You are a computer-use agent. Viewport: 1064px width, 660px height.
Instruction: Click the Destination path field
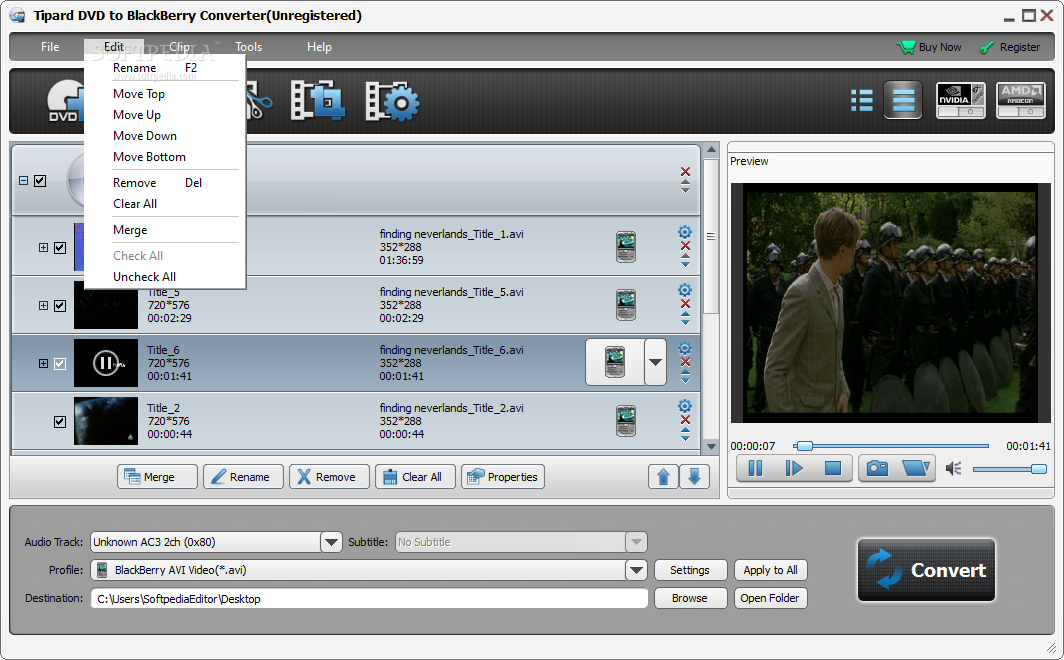click(369, 598)
